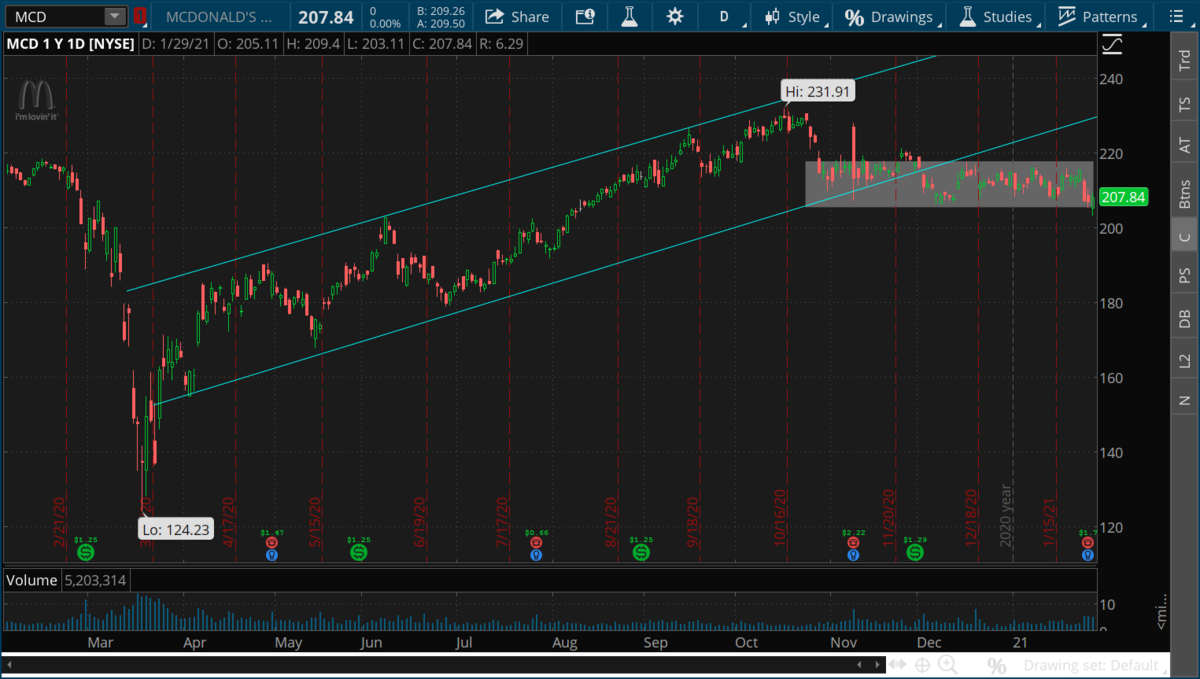Click the horizontal expand arrows icon
The height and width of the screenshot is (679, 1200).
point(899,665)
